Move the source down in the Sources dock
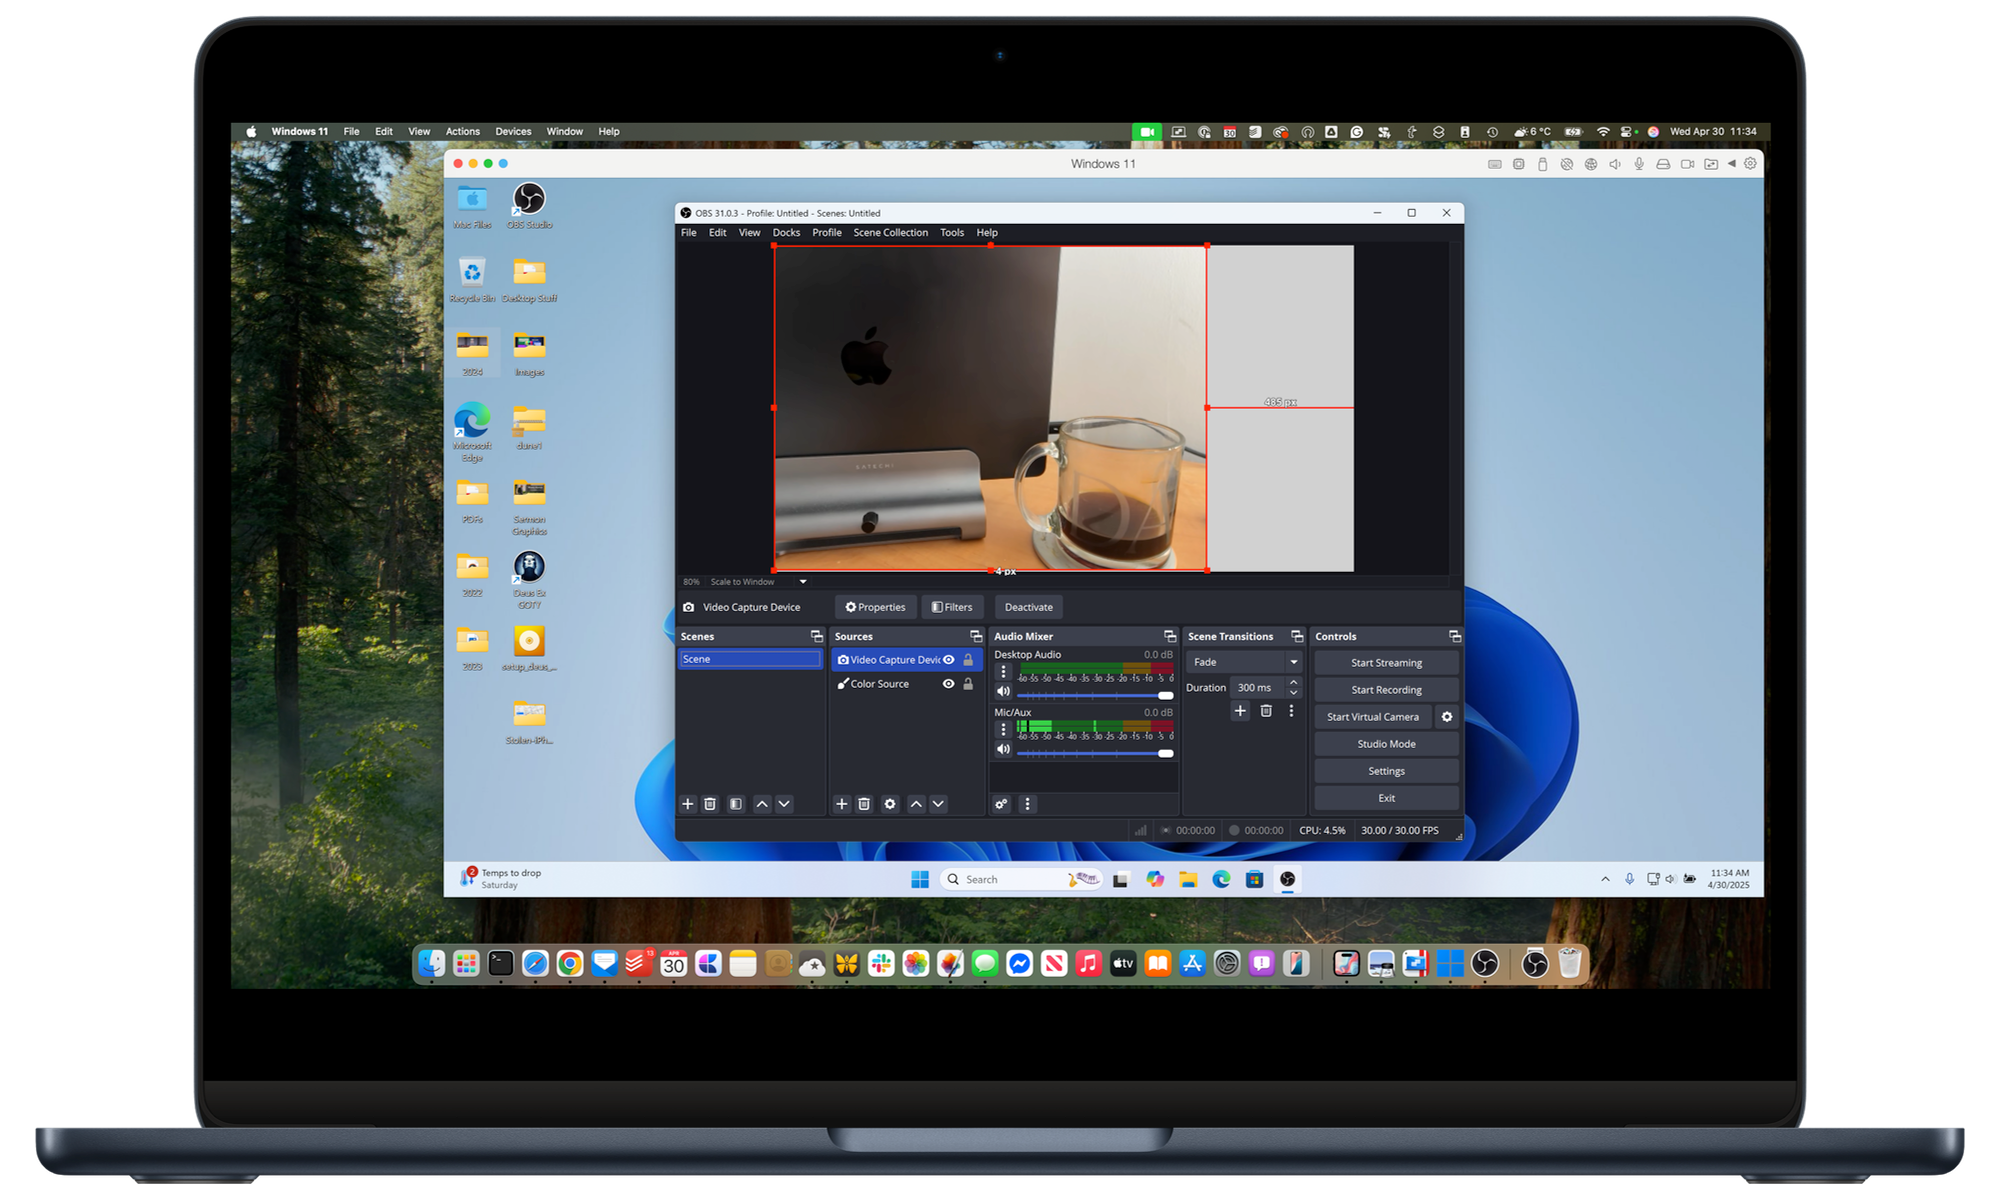The width and height of the screenshot is (2000, 1200). [x=938, y=804]
